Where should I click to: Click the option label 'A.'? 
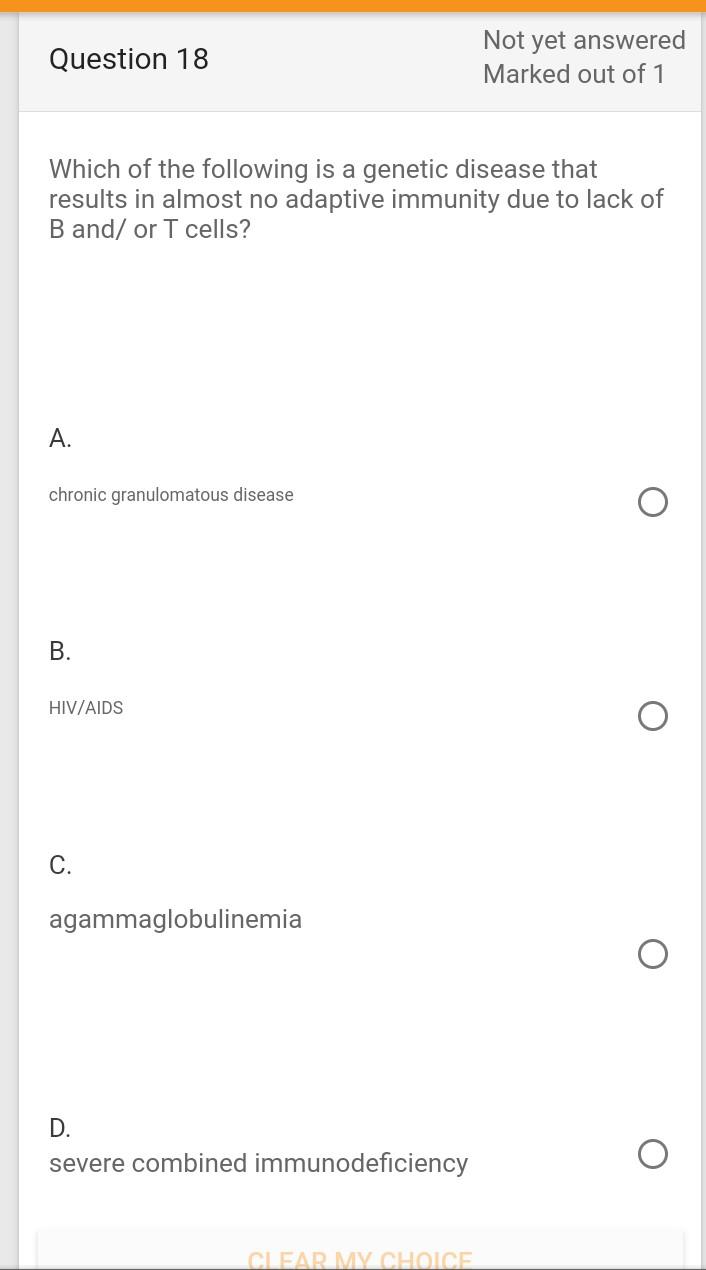point(60,438)
